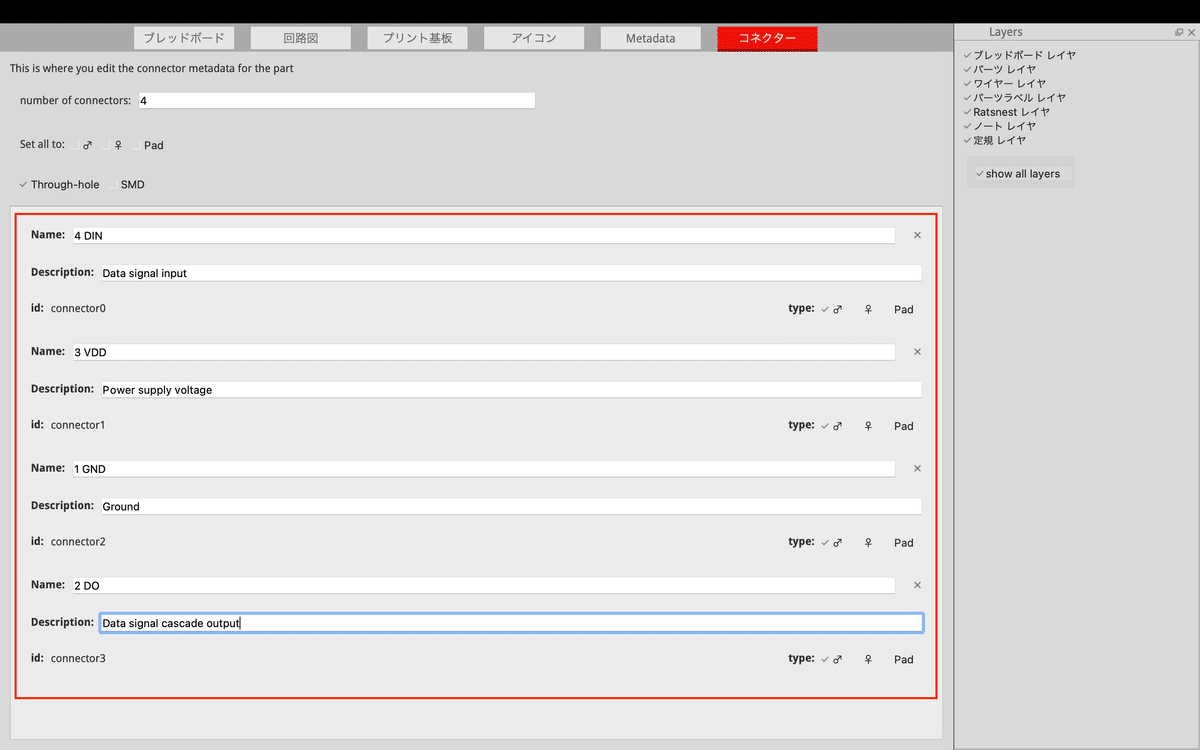Click the Name field containing 1 GND
The width and height of the screenshot is (1200, 750).
pos(484,469)
